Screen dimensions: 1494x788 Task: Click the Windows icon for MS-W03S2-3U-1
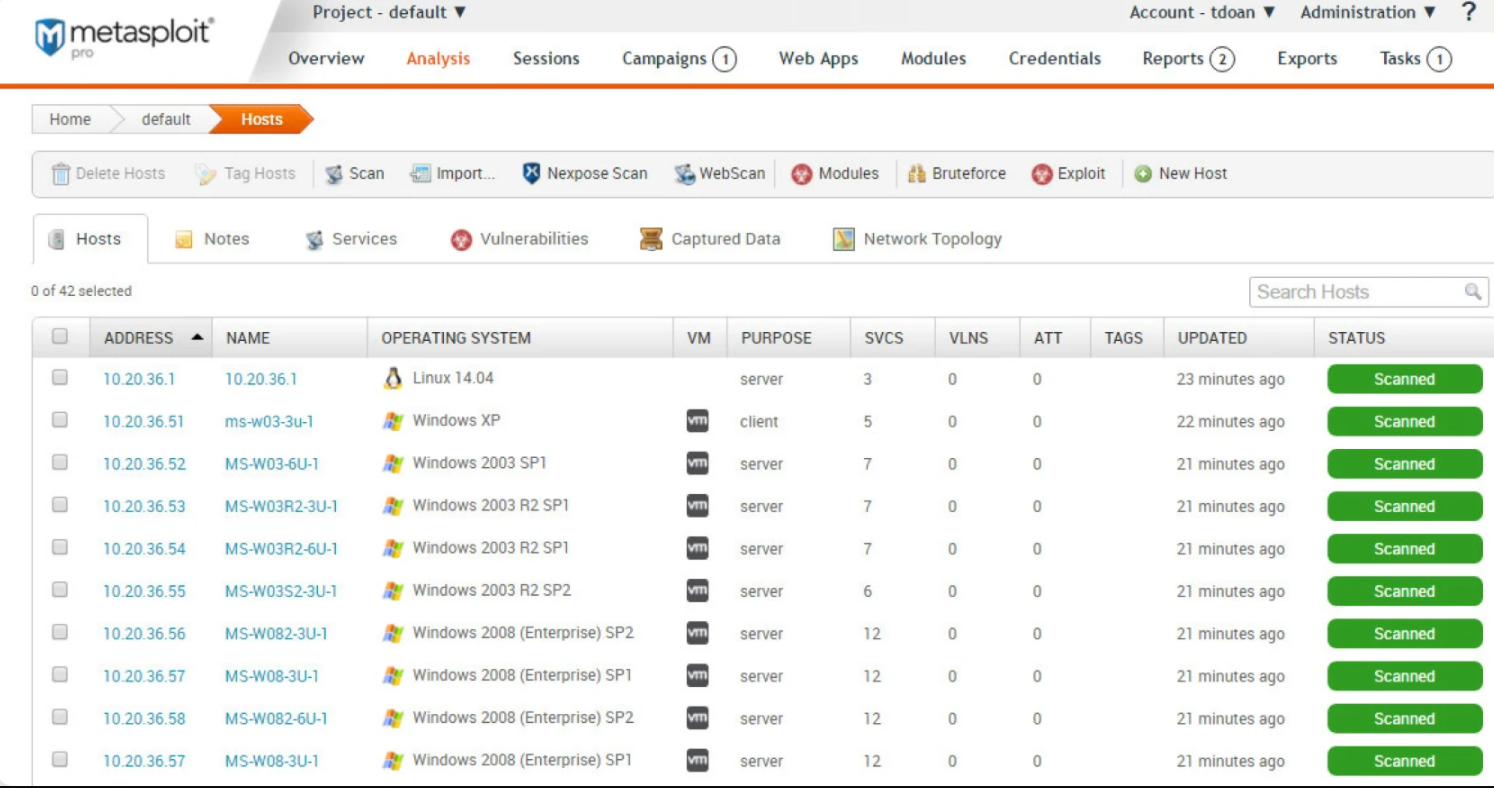point(393,591)
